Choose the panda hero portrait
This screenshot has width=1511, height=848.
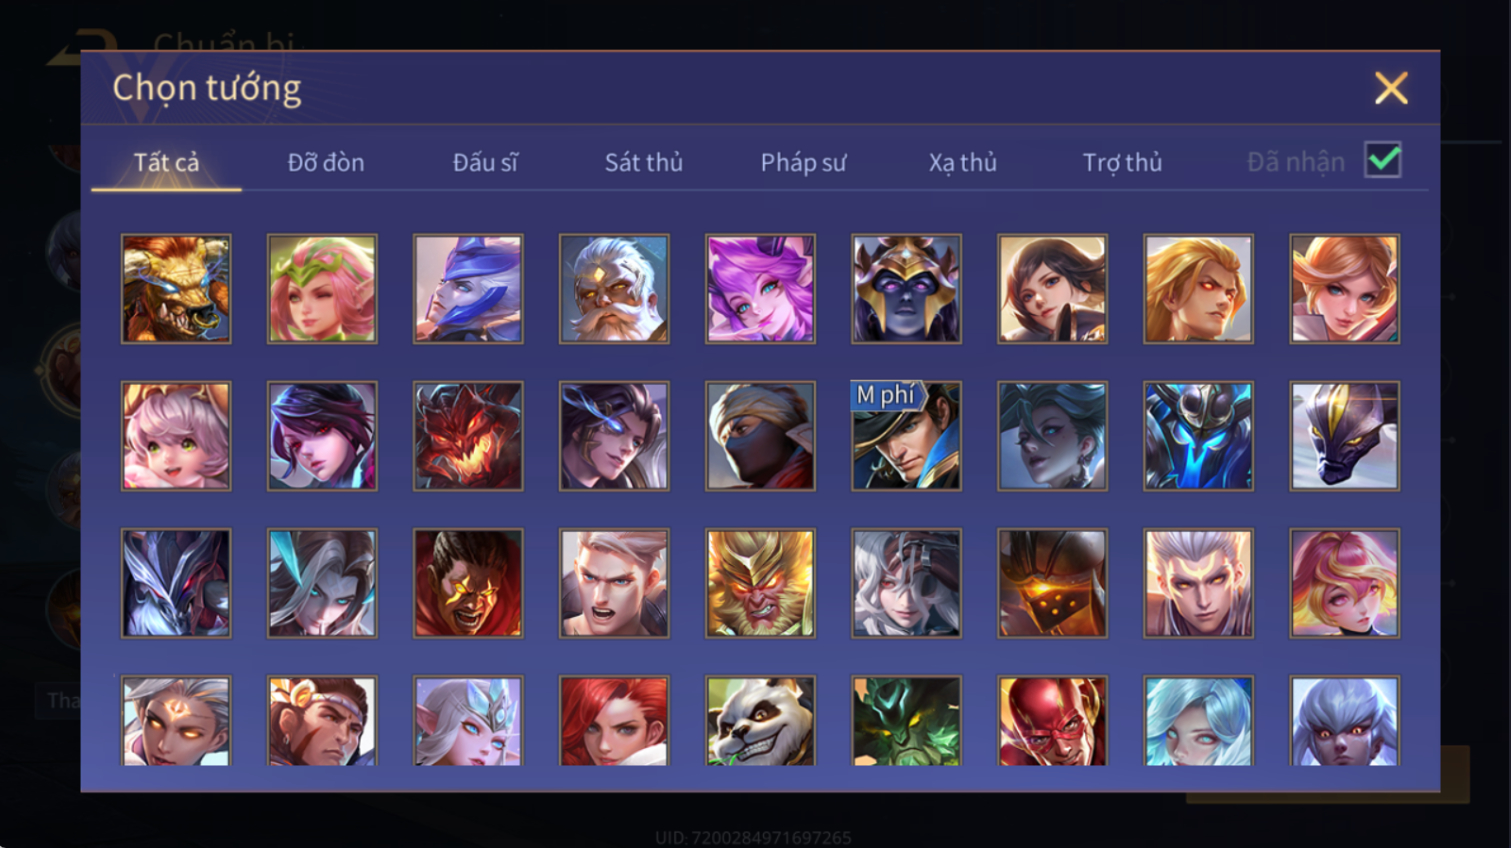coord(760,721)
